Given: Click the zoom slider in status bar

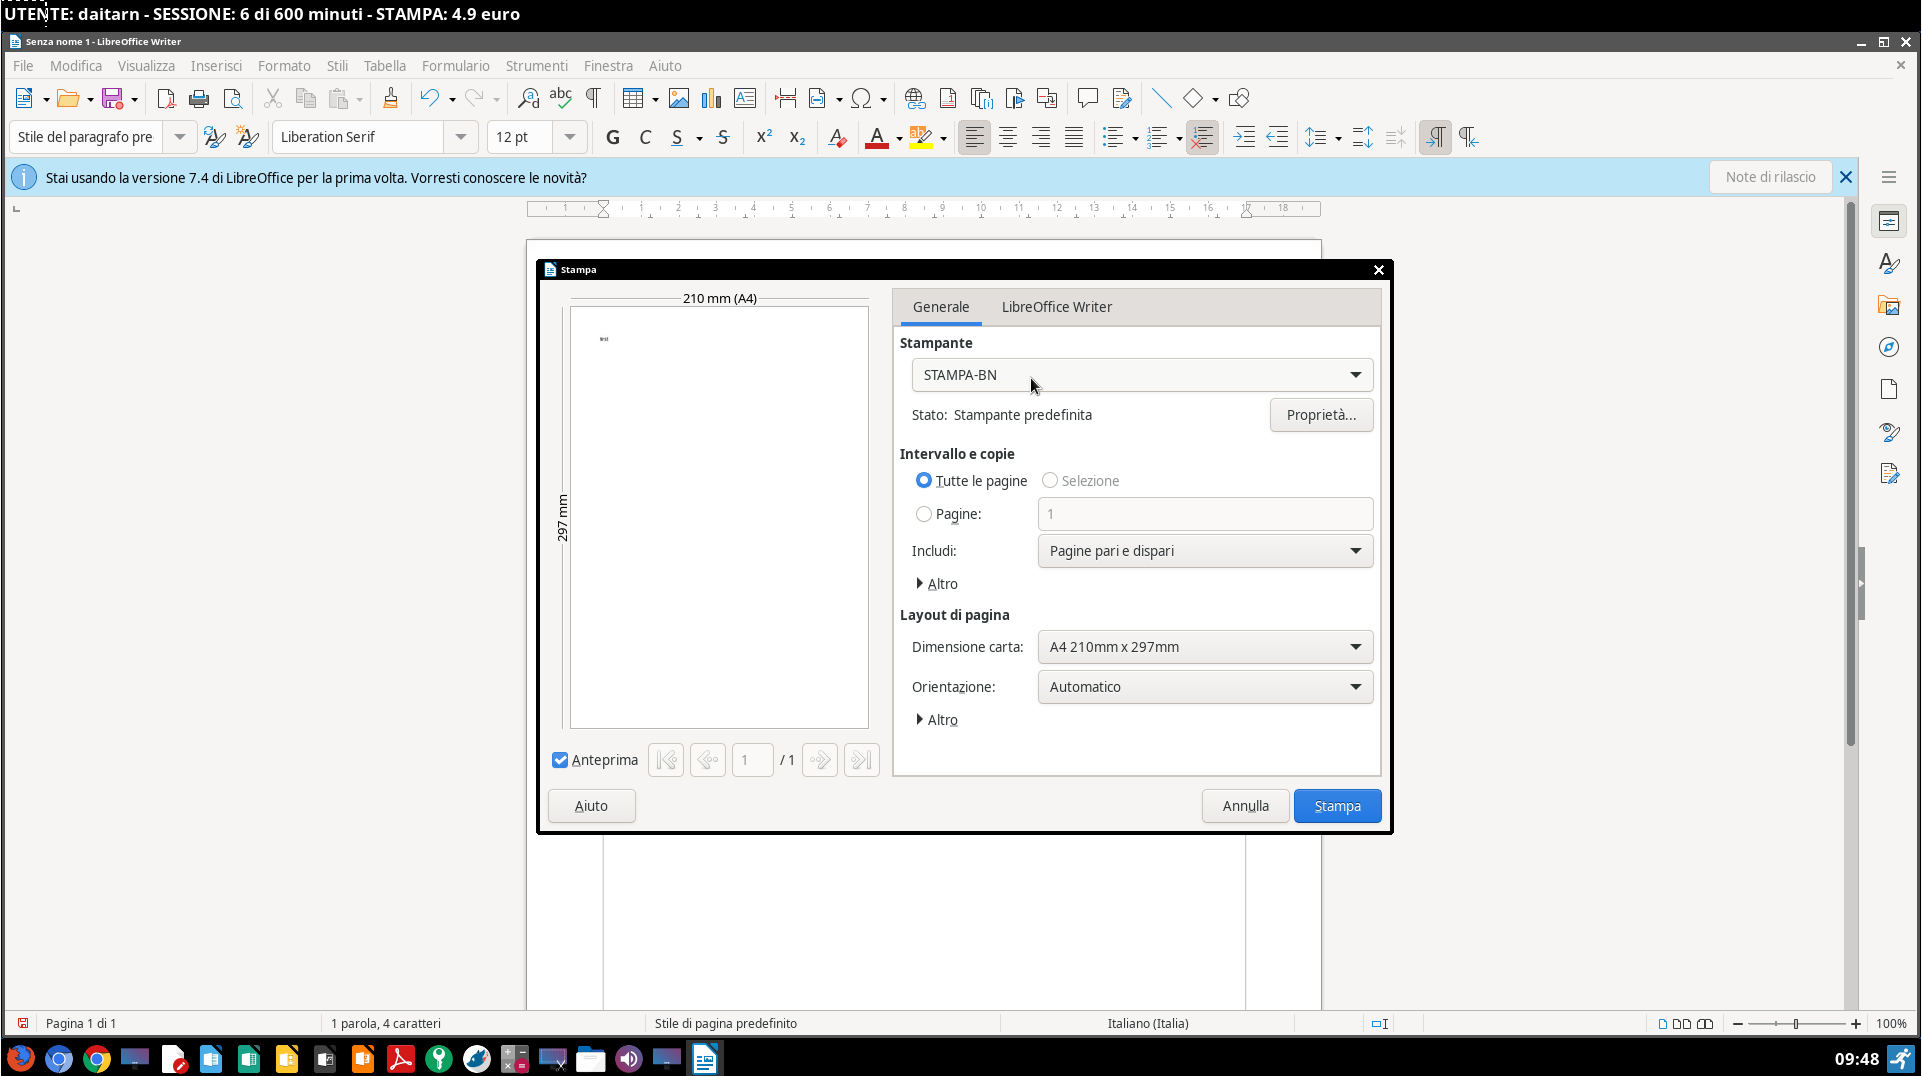Looking at the screenshot, I should [x=1796, y=1023].
